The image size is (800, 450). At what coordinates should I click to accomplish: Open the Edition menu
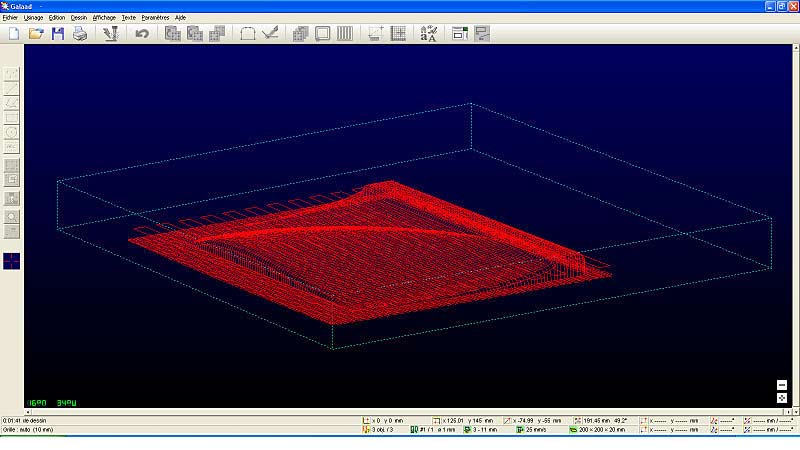[x=57, y=17]
